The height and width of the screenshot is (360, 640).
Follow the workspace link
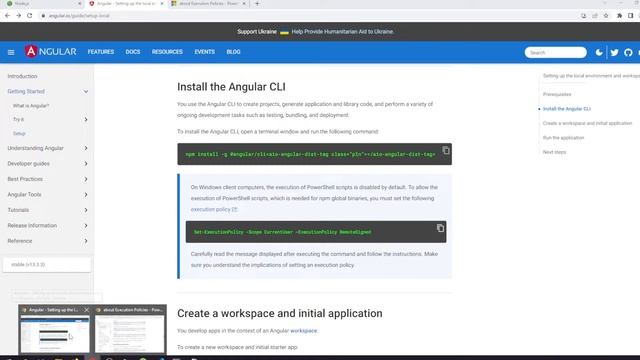(x=303, y=331)
